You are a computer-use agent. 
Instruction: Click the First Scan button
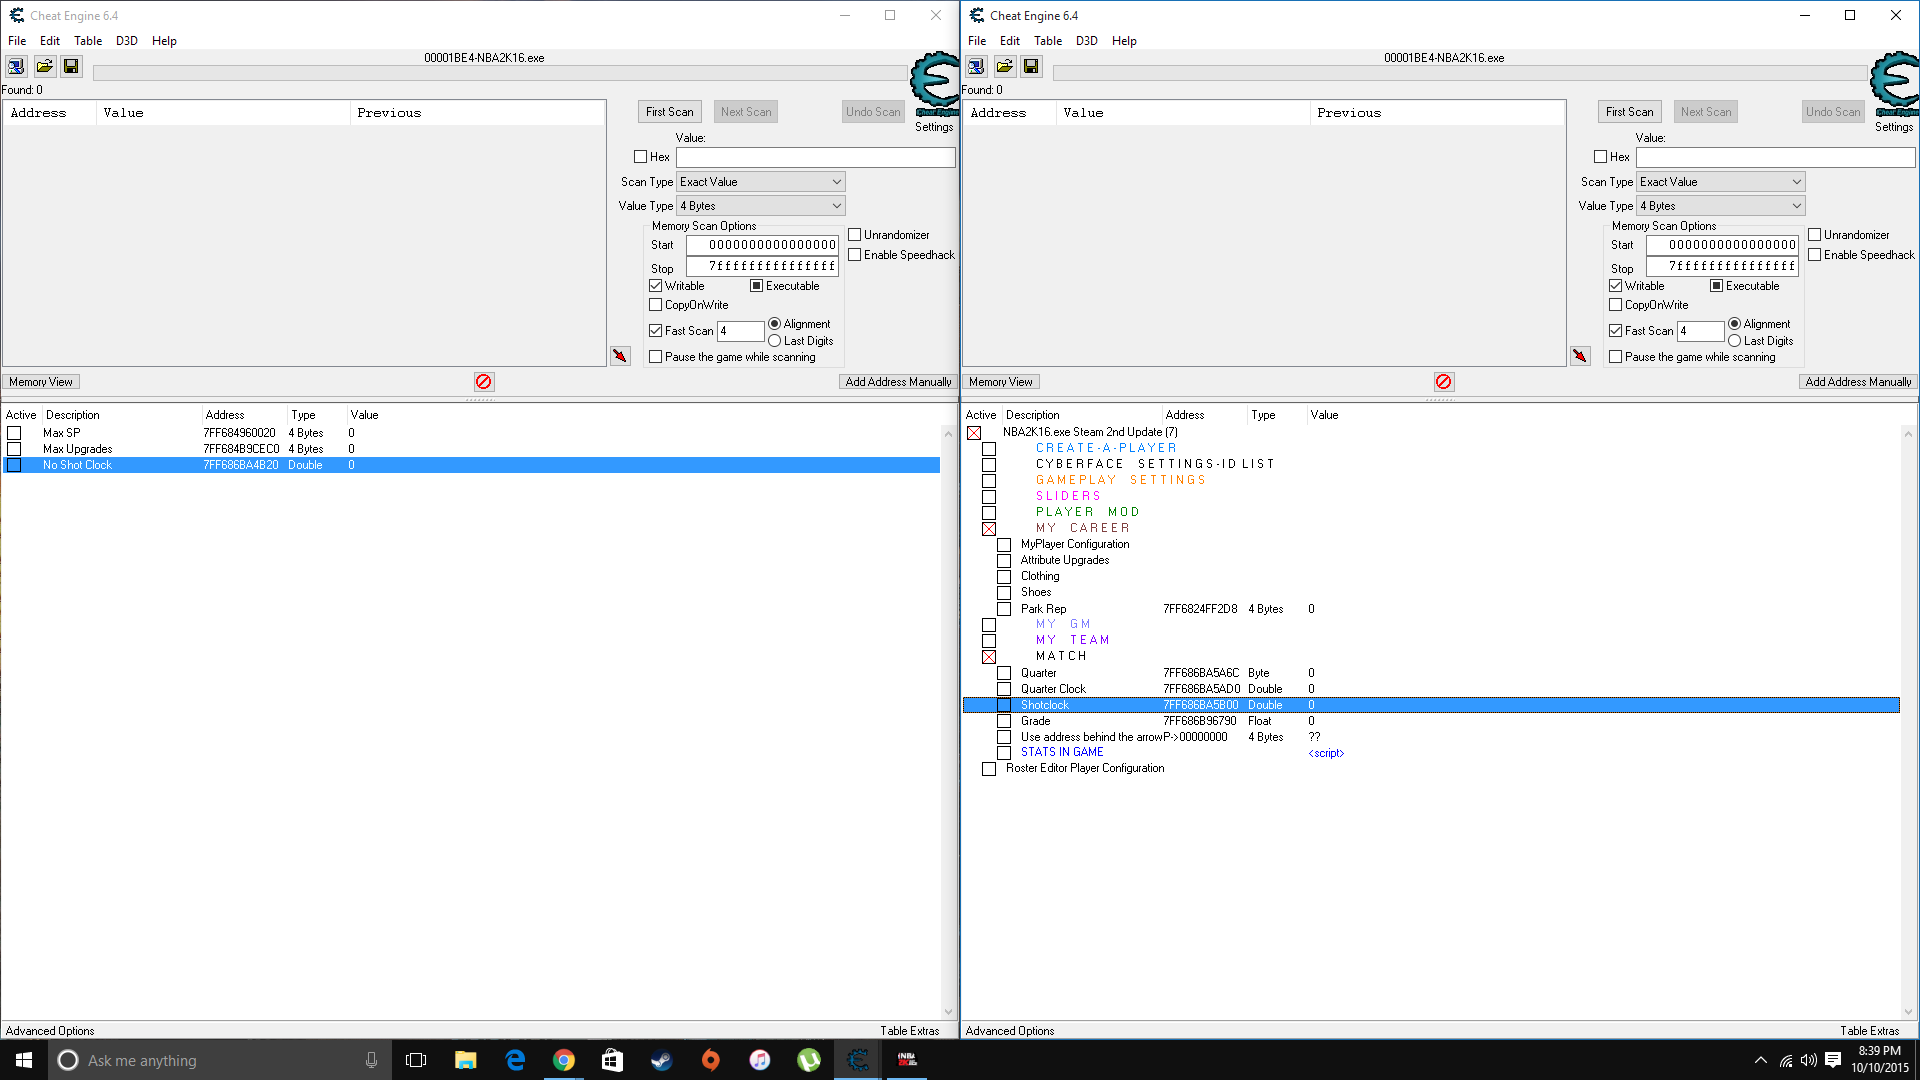click(669, 111)
